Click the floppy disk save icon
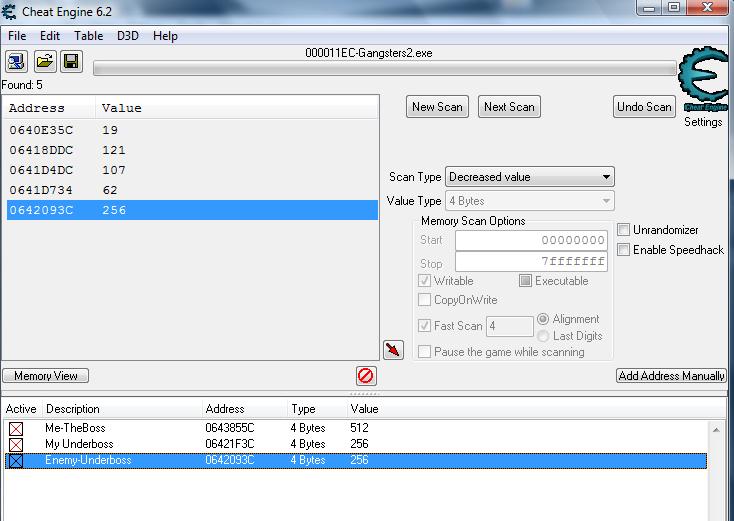734x521 pixels. 71,61
